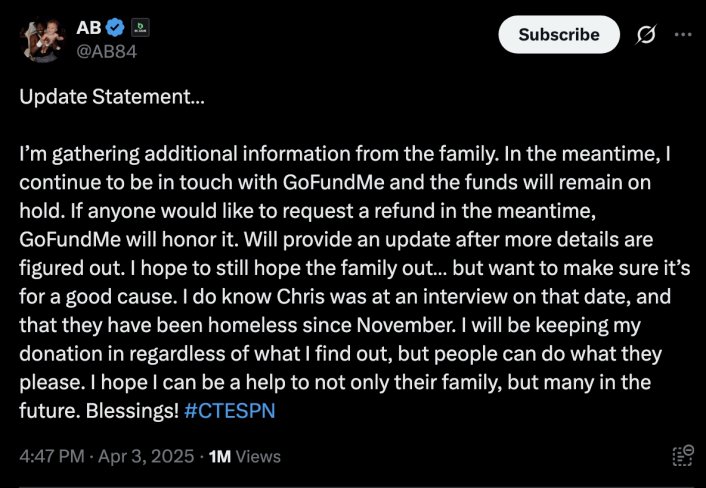This screenshot has height=488, width=706.
Task: Click the blue verified checkmark badge
Action: pos(115,28)
